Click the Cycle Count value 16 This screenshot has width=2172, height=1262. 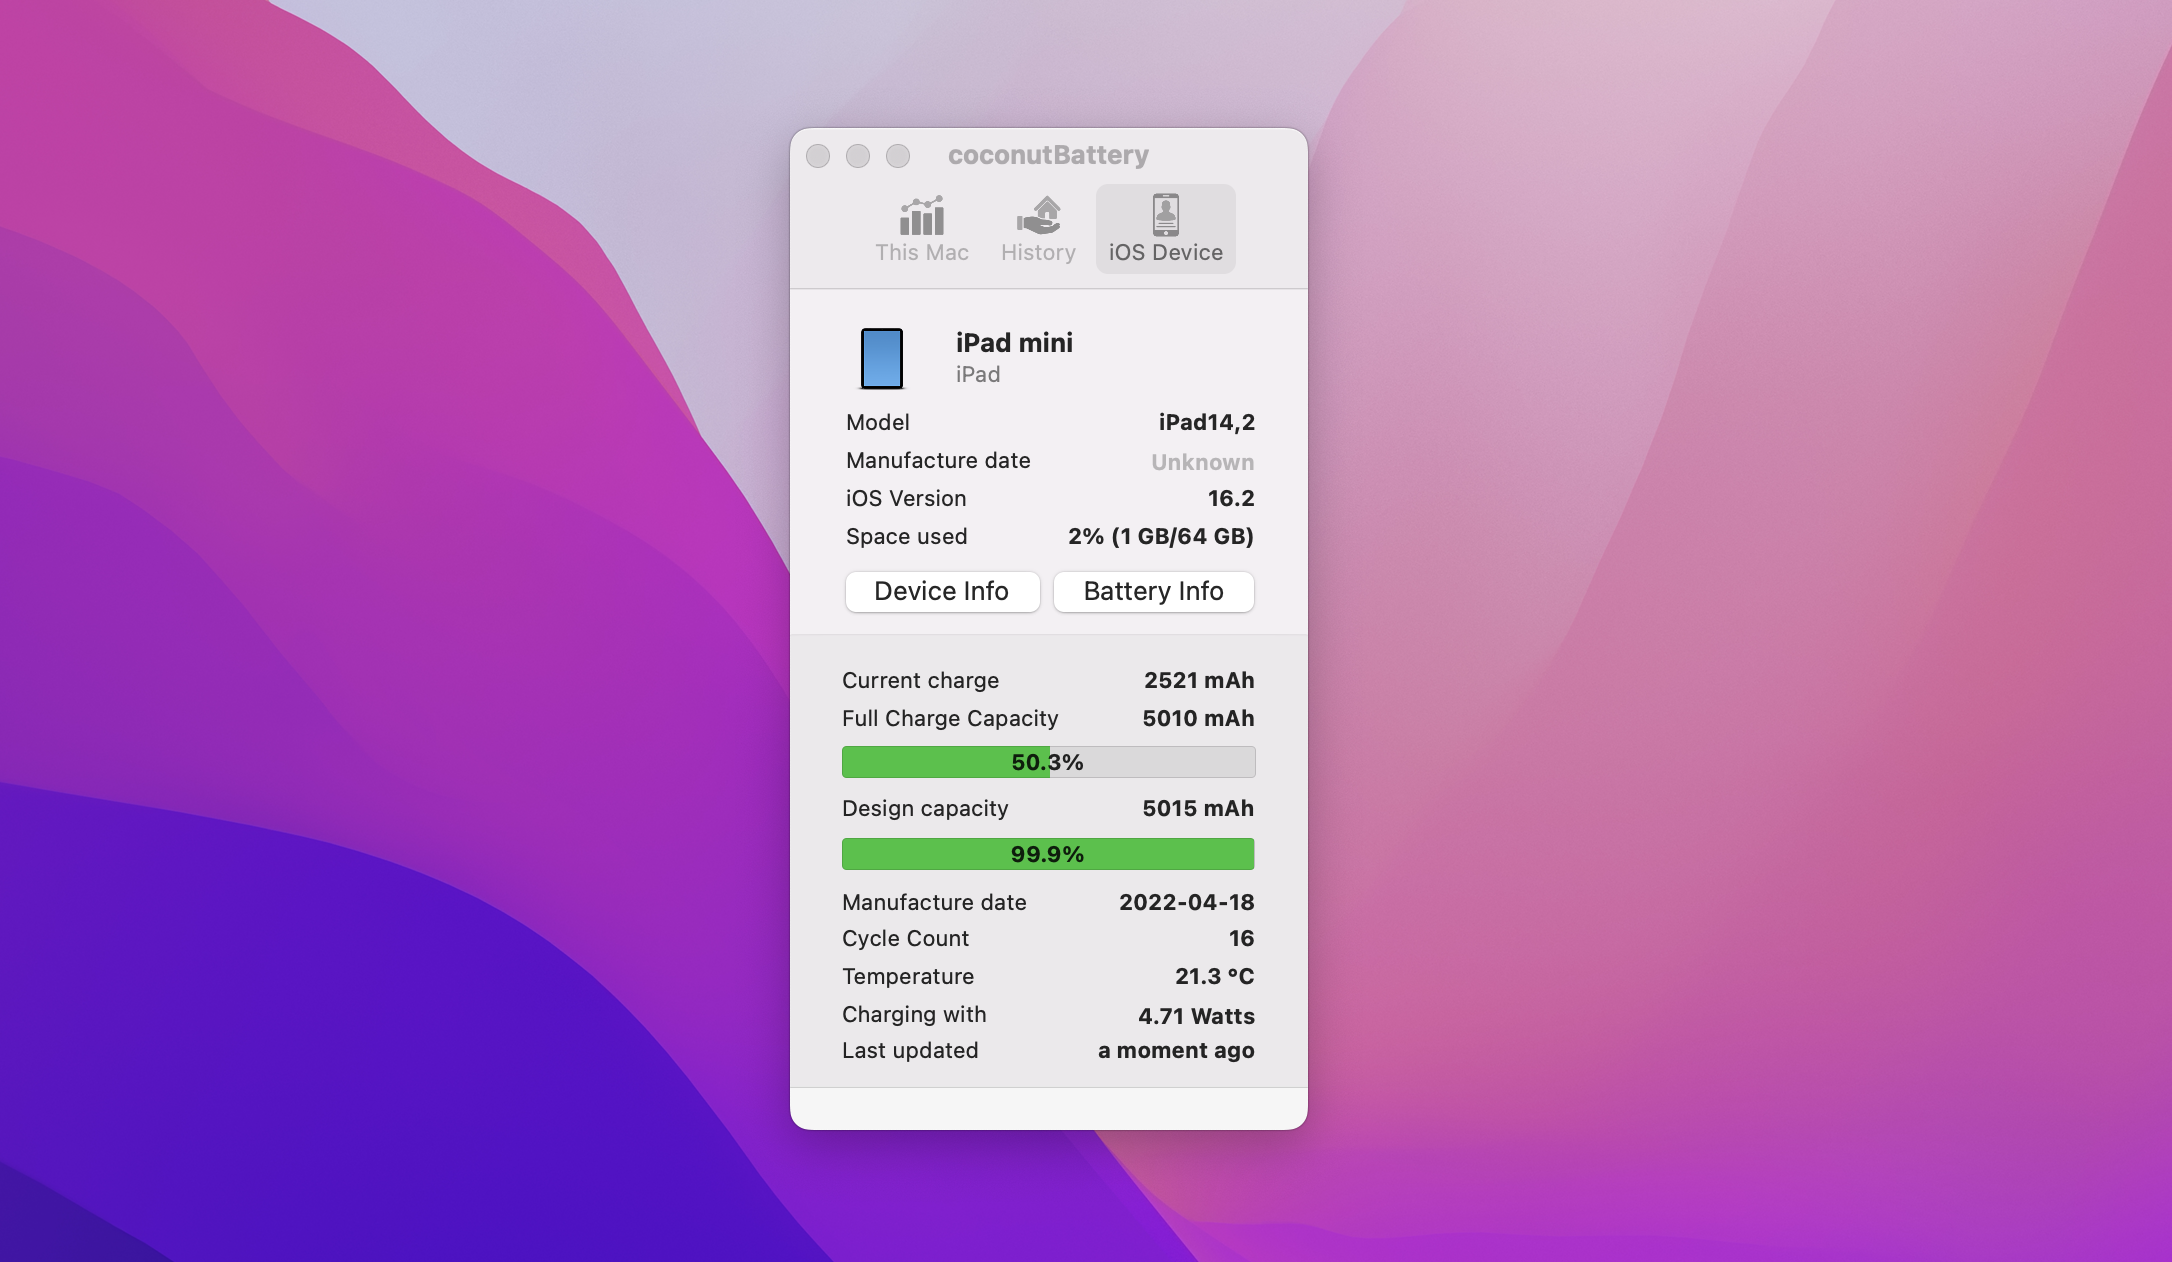click(x=1241, y=938)
